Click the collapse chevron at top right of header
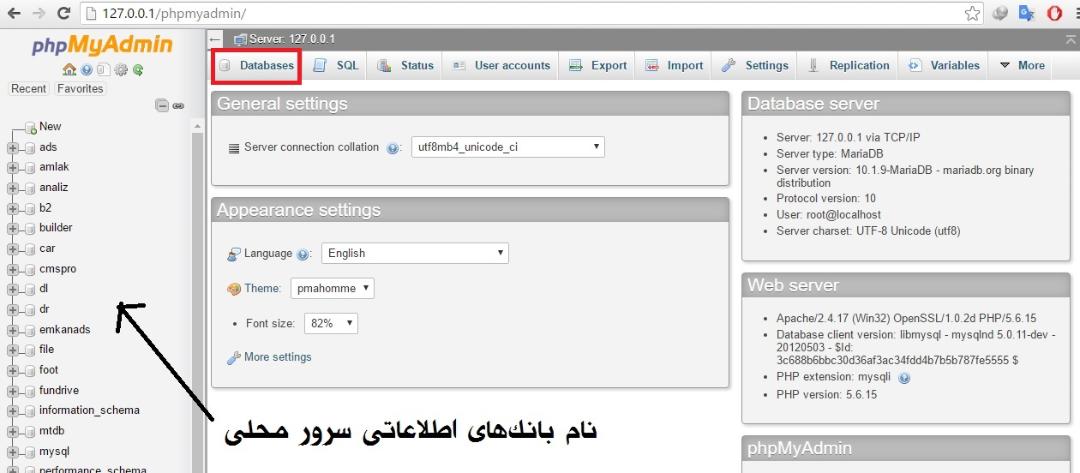 click(1070, 40)
